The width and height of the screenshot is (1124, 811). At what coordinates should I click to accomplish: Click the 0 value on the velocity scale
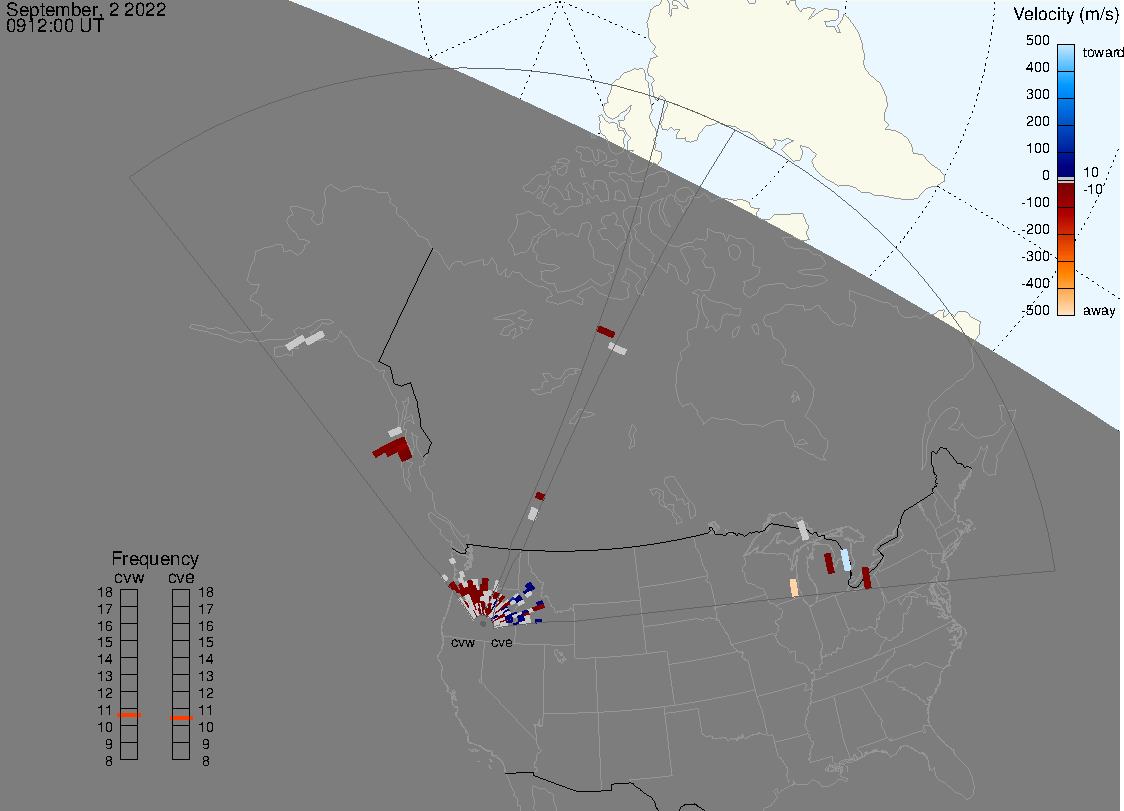click(x=1046, y=175)
